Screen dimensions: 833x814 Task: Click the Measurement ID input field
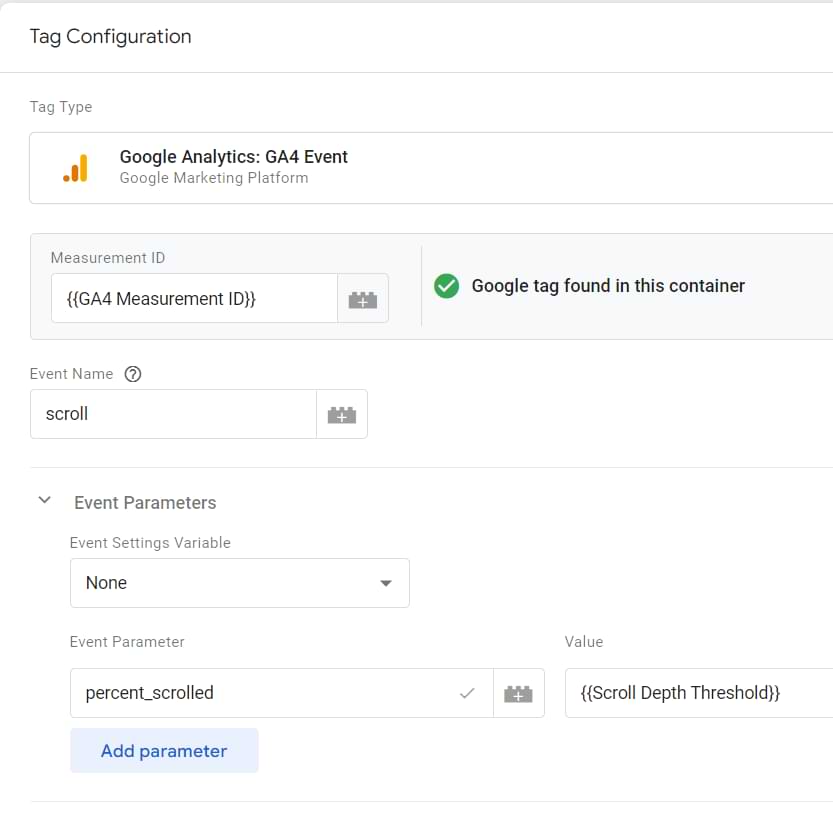pos(194,299)
